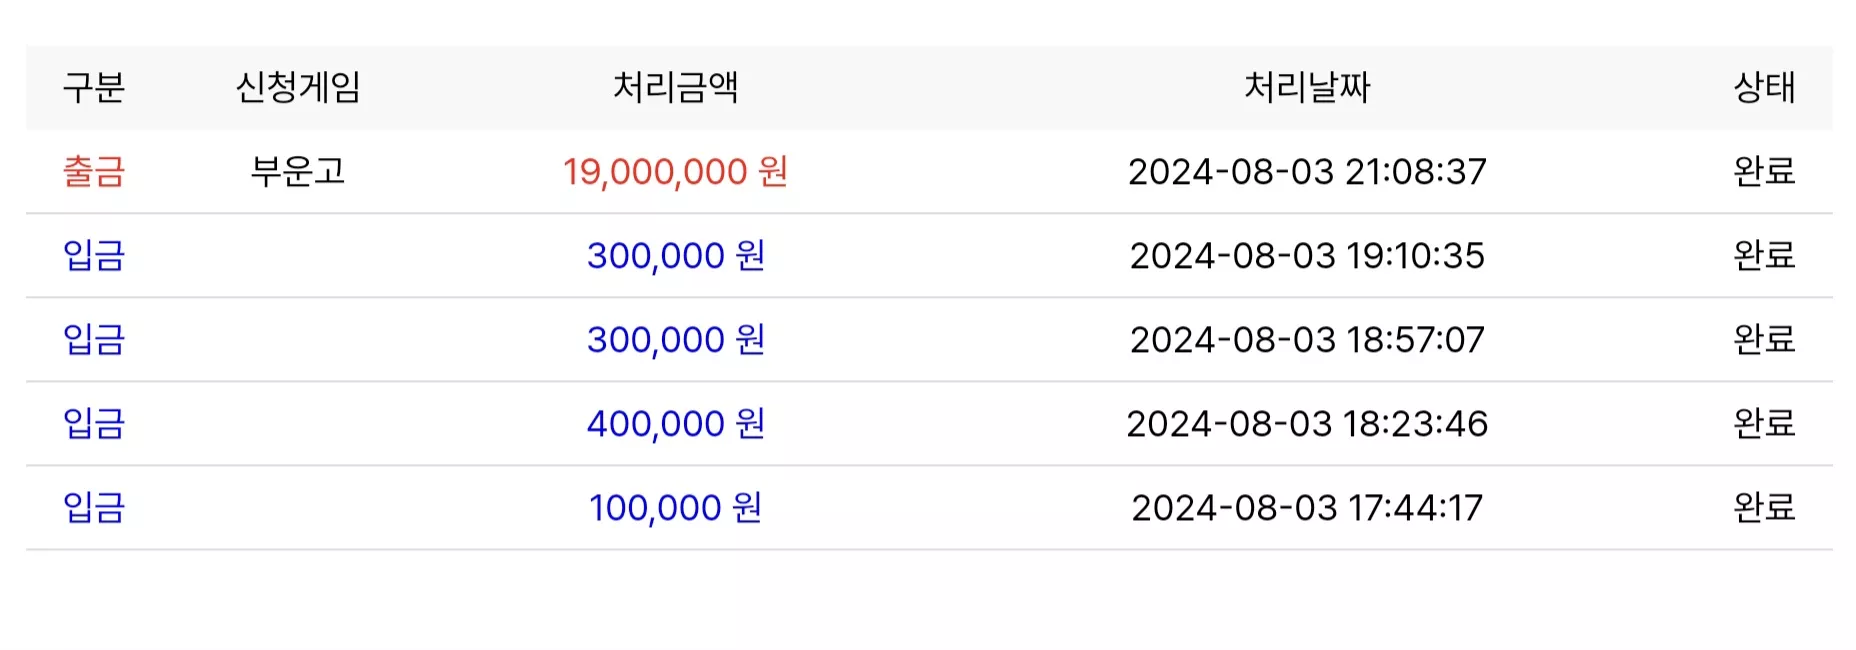This screenshot has width=1856, height=650.
Task: Click the 처리금액 column header
Action: click(675, 88)
